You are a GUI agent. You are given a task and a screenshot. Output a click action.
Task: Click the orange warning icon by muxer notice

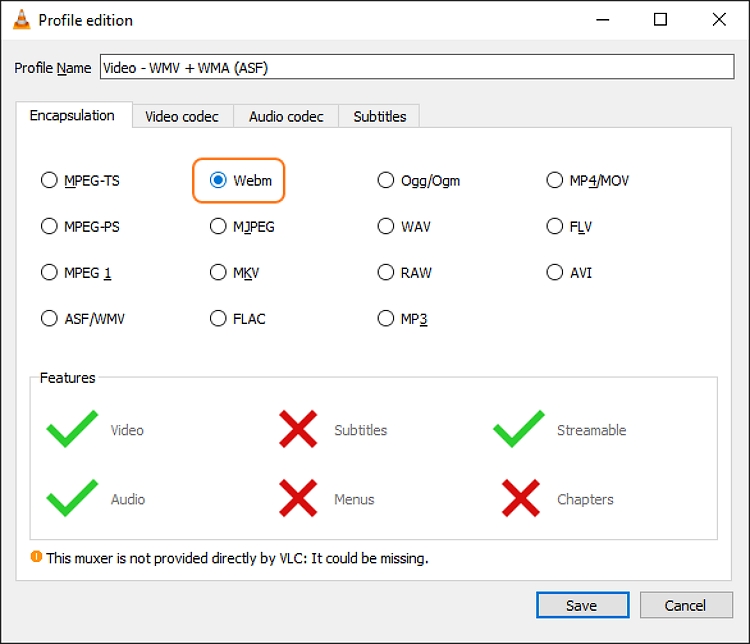pos(36,557)
